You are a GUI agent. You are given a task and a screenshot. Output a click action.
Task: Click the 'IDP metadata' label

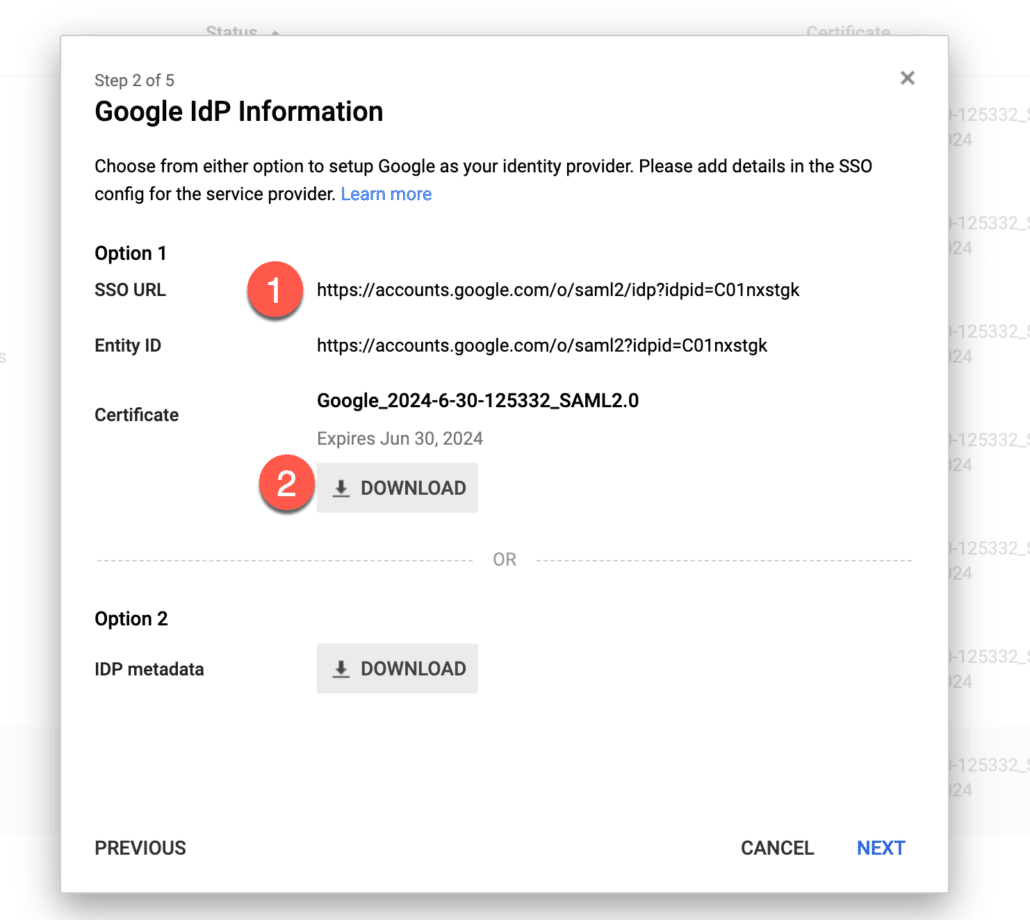point(149,669)
